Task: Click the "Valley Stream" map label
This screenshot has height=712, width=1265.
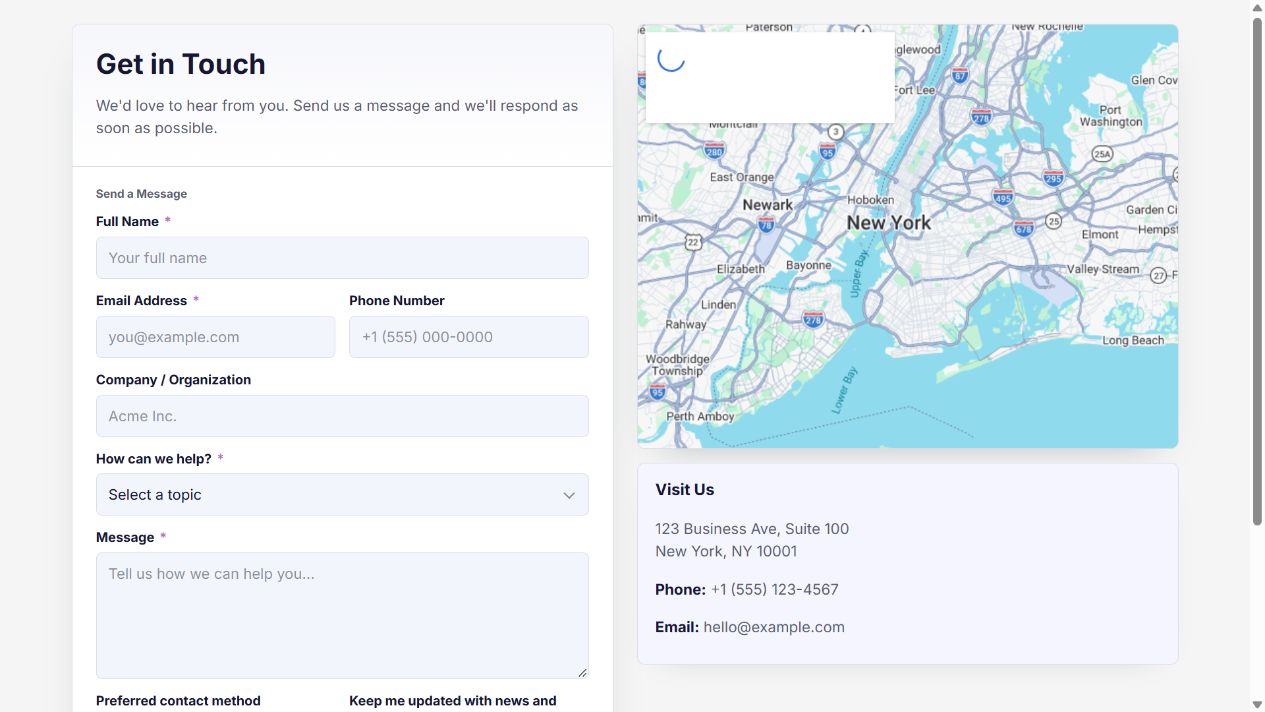Action: [x=1103, y=269]
